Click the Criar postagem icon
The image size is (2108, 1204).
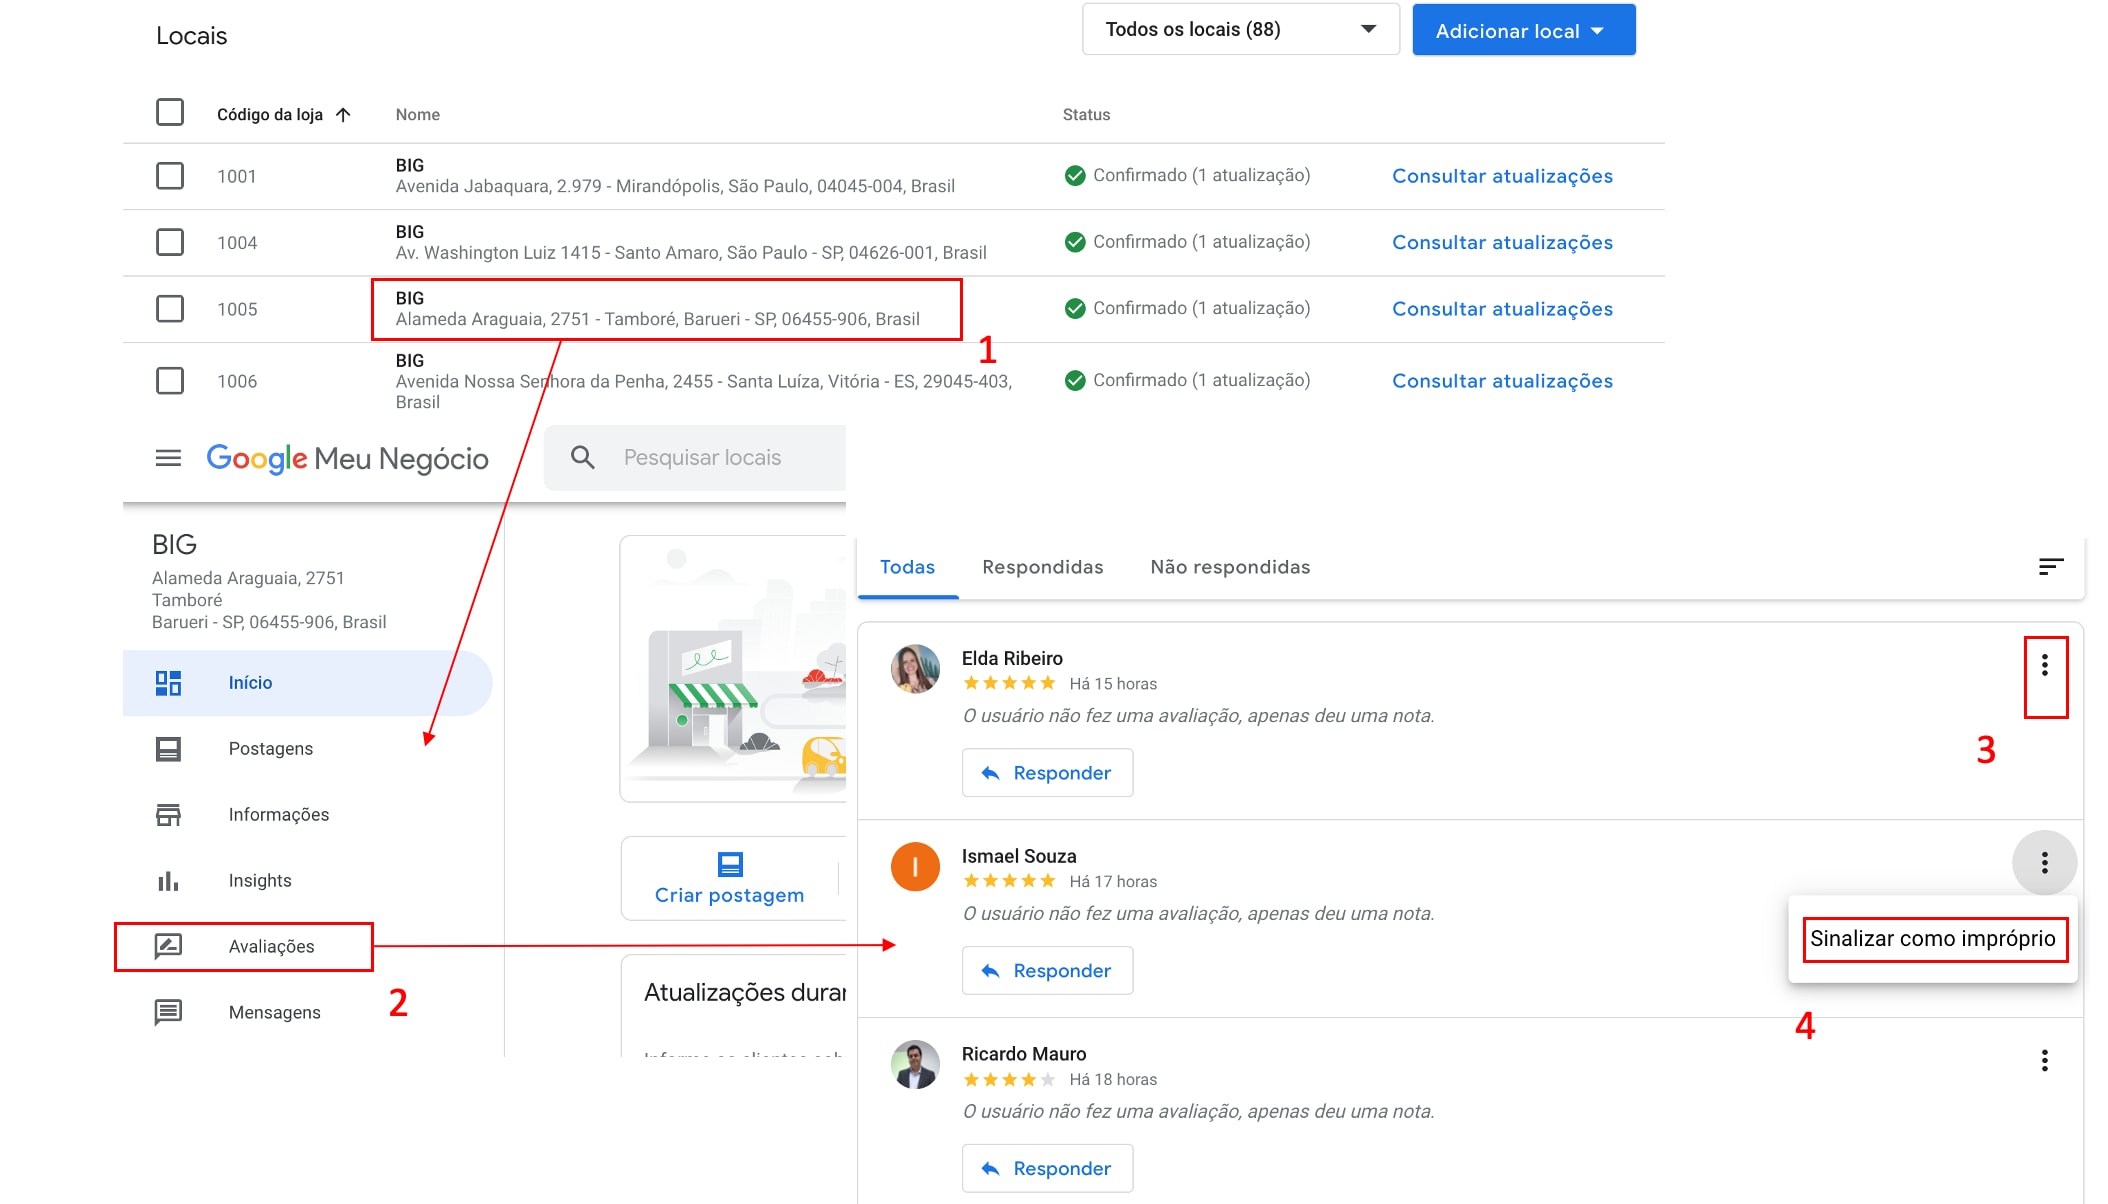pos(730,864)
